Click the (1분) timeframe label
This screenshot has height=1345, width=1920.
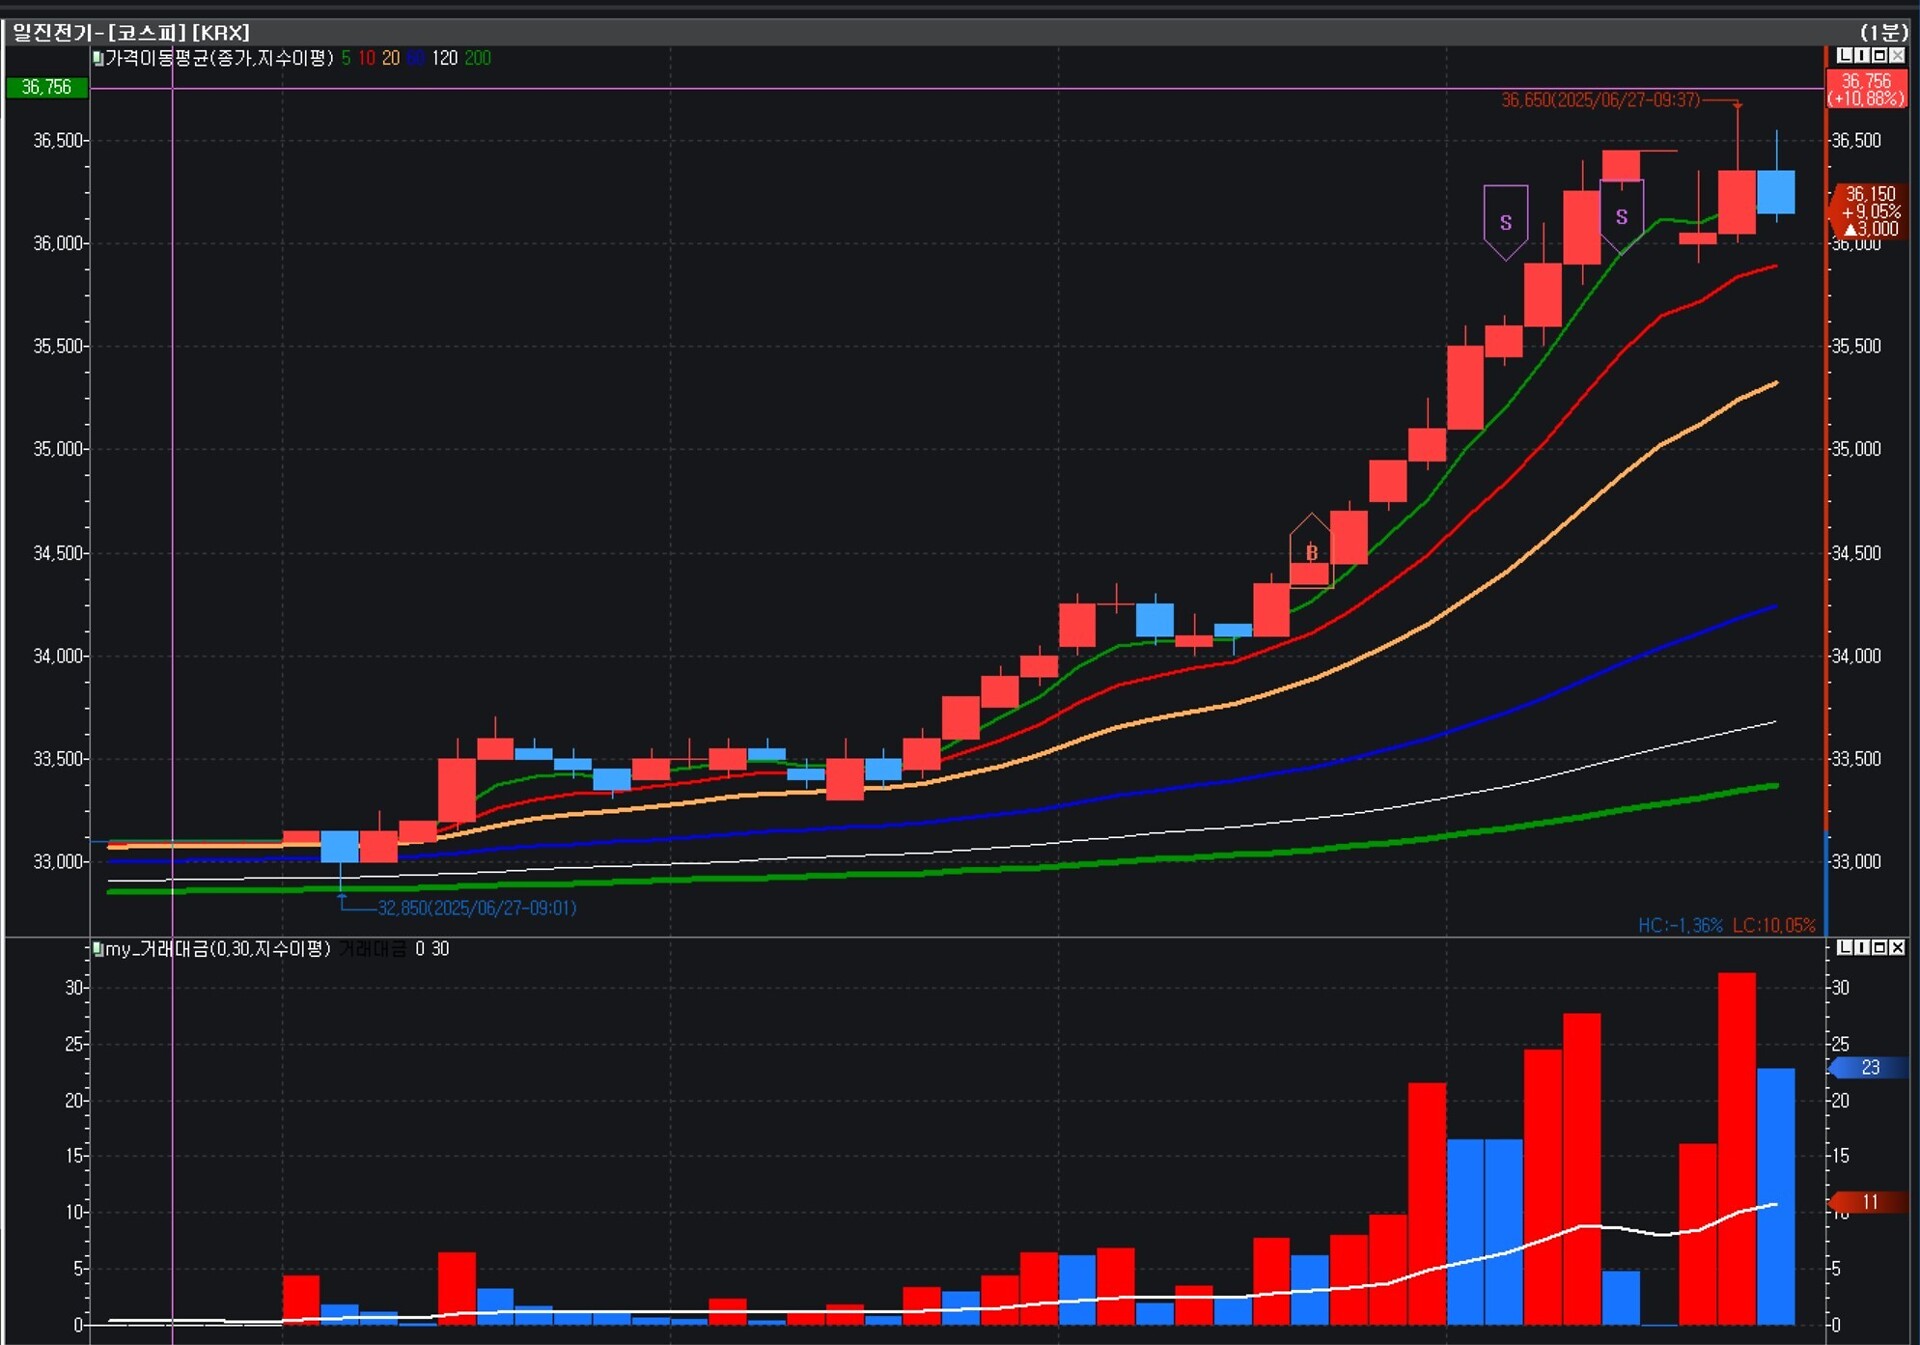(x=1883, y=32)
